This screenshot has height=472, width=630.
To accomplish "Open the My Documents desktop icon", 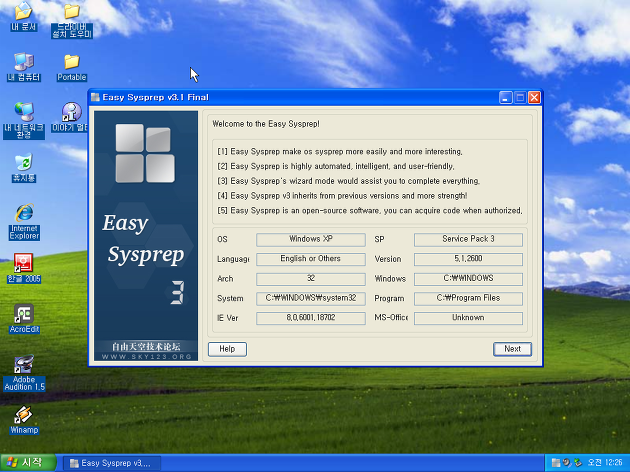I will pyautogui.click(x=24, y=17).
